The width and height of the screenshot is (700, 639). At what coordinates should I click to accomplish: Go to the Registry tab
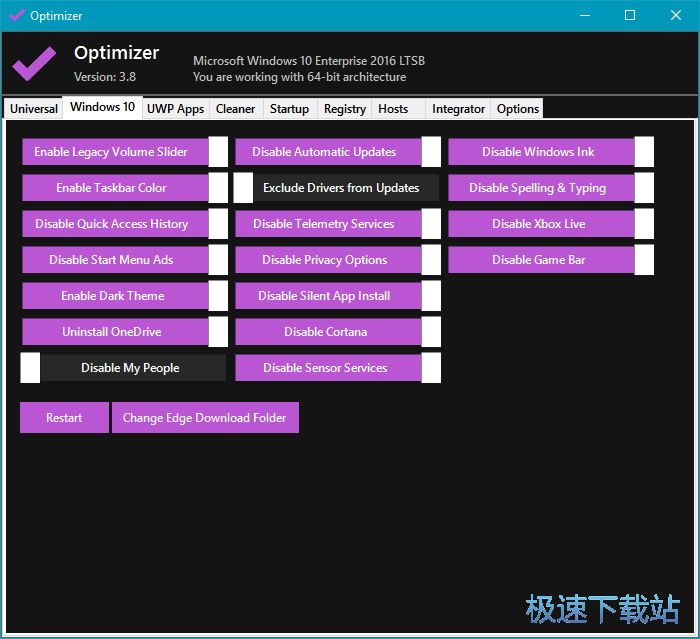[345, 109]
